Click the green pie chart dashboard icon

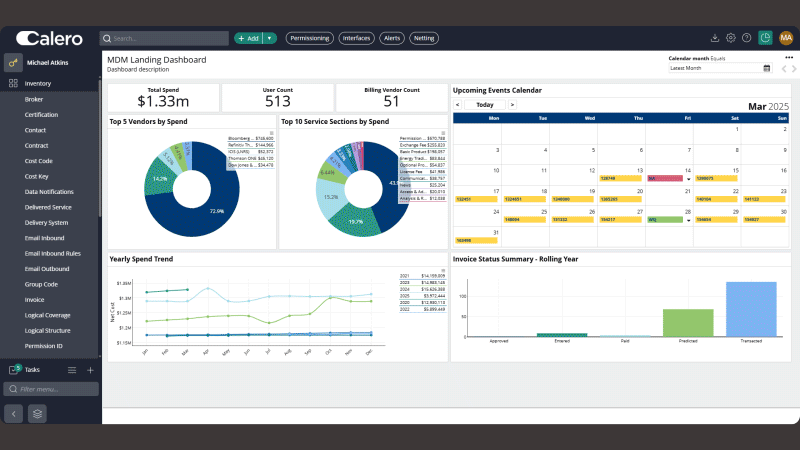(765, 38)
